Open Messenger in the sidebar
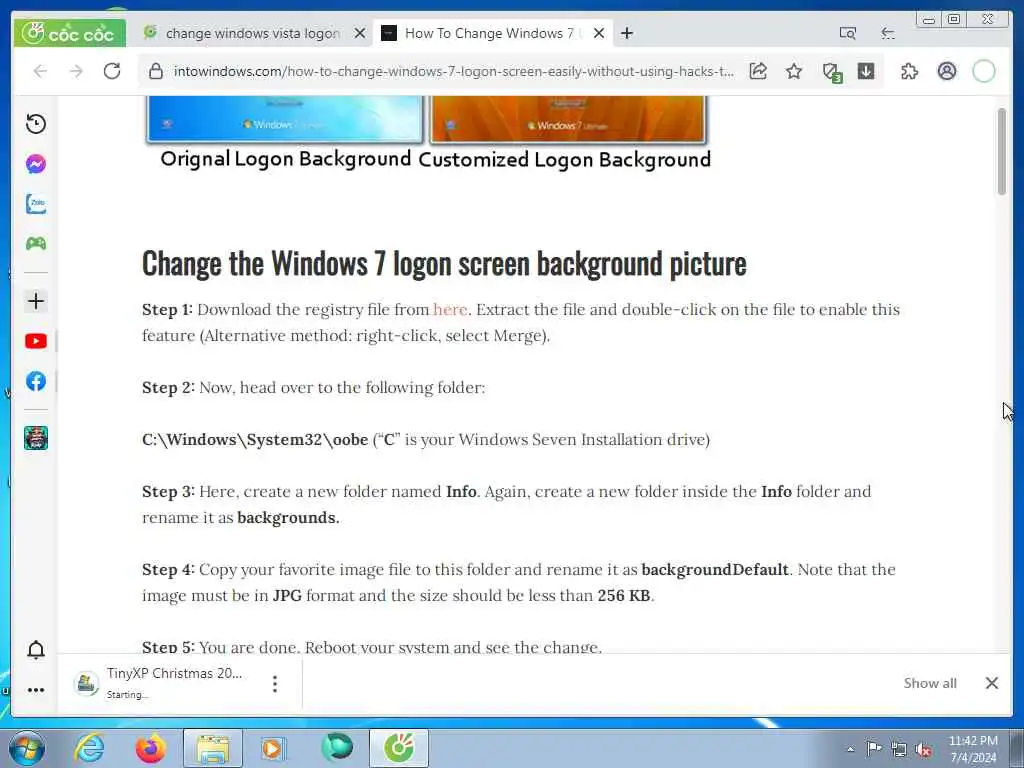The width and height of the screenshot is (1024, 768). coord(36,163)
